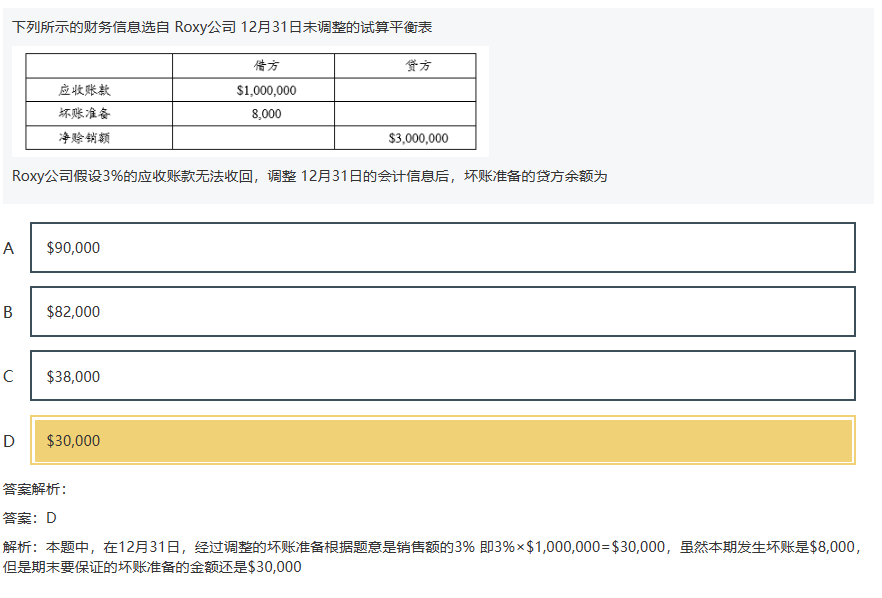Click the letter label D

(x=9, y=441)
